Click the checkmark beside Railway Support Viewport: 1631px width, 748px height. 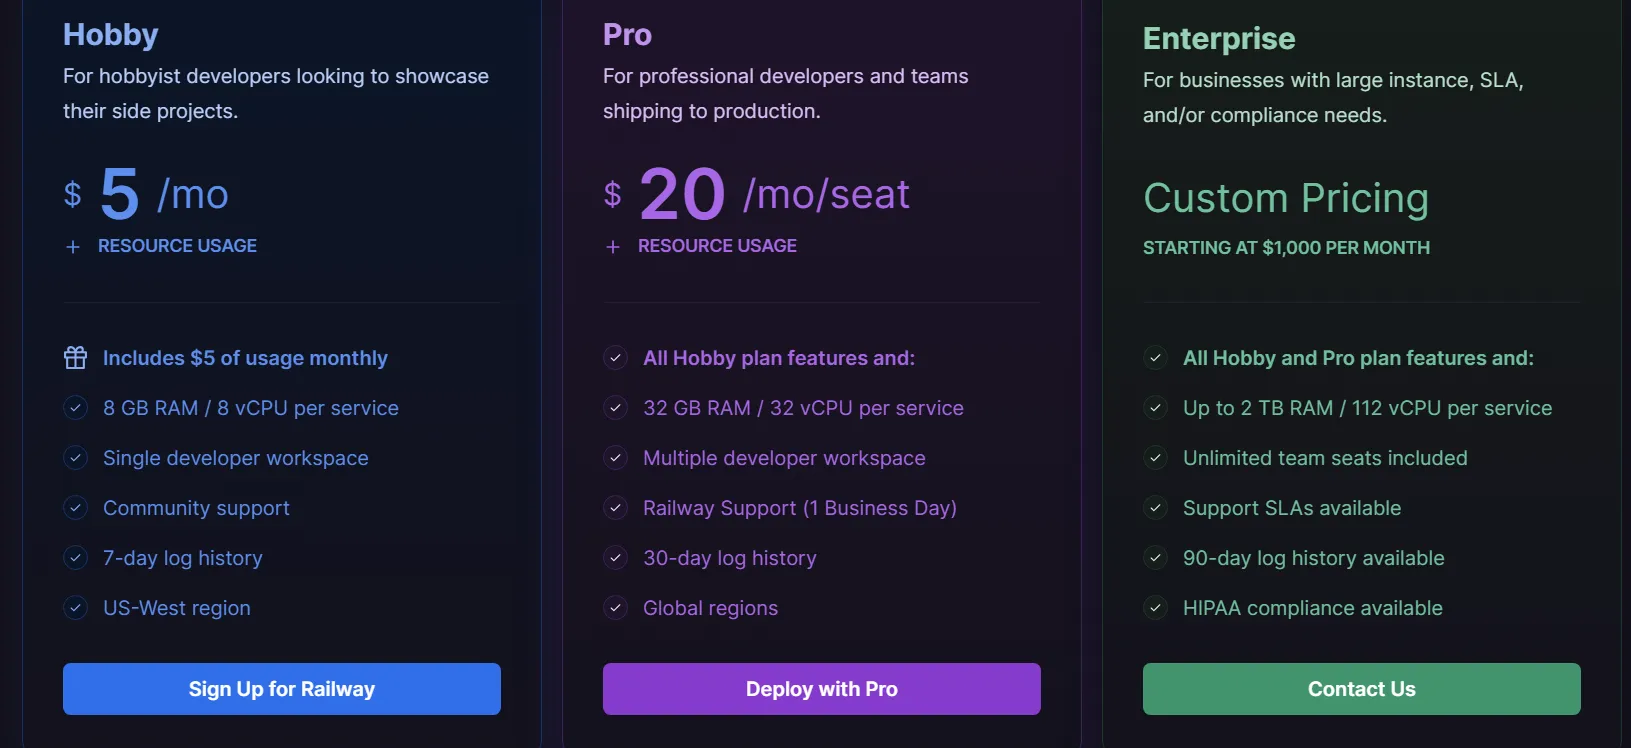(615, 508)
